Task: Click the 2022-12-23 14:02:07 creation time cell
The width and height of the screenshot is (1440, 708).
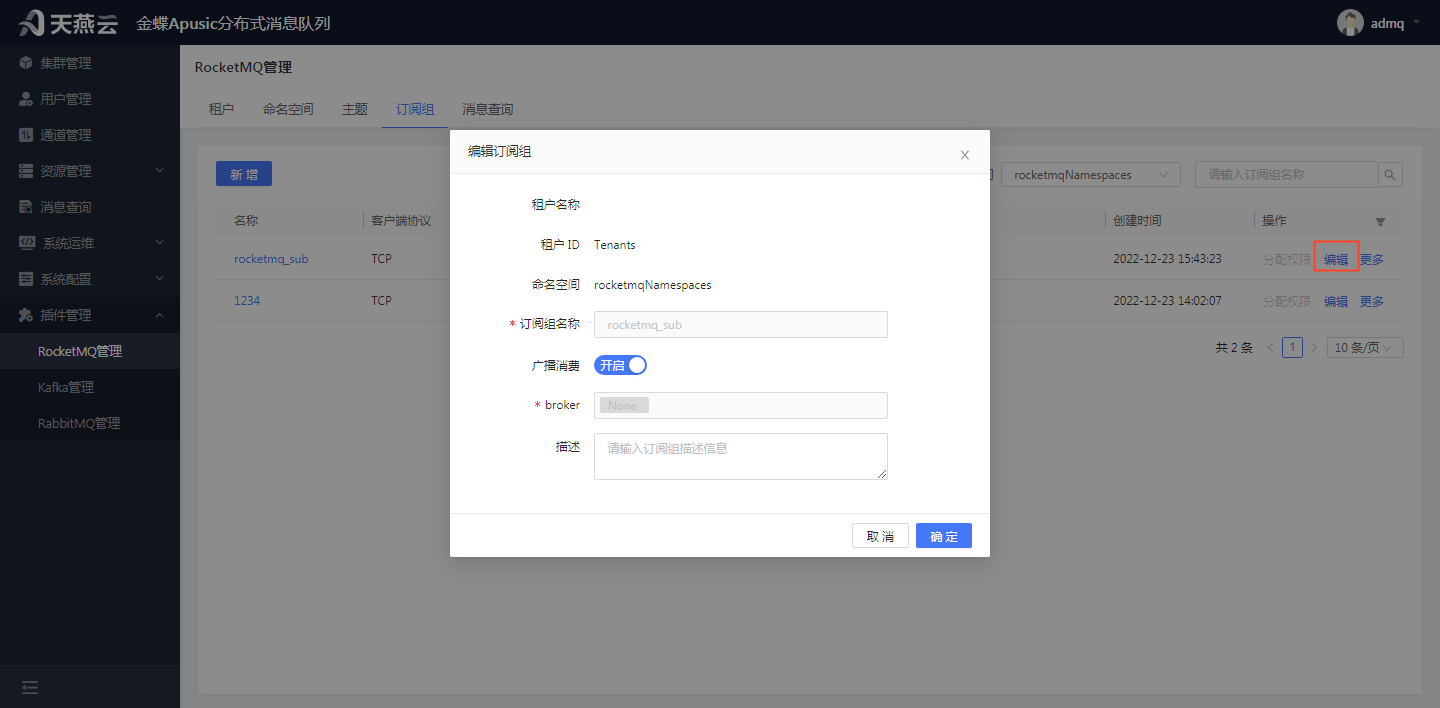Action: click(1167, 301)
